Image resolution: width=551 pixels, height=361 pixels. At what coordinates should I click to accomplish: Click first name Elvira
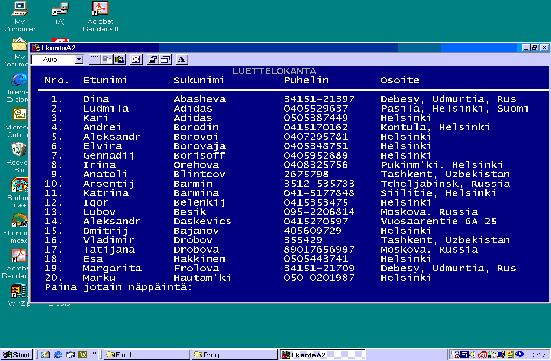point(102,146)
